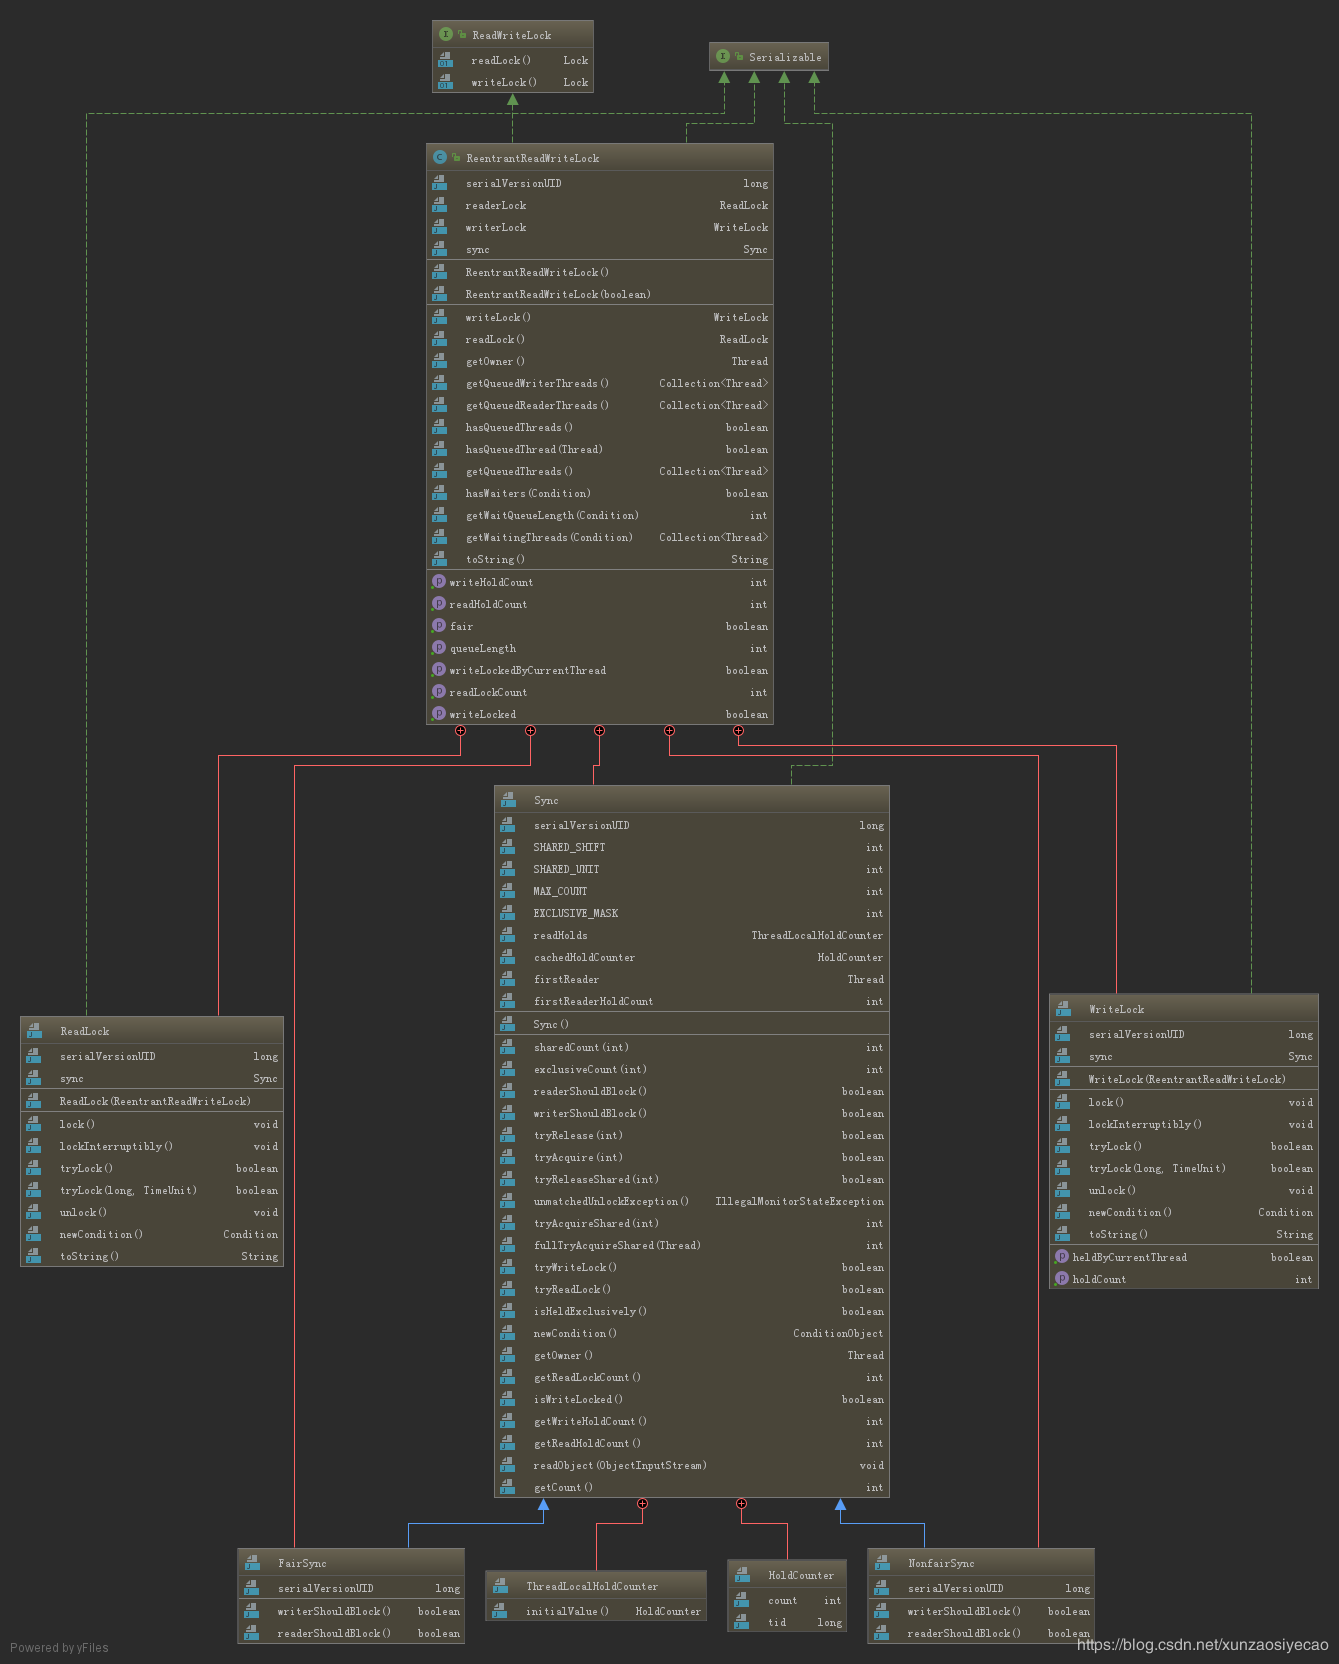Click the ReentrantReadWriteLock class icon
This screenshot has width=1339, height=1664.
click(440, 158)
